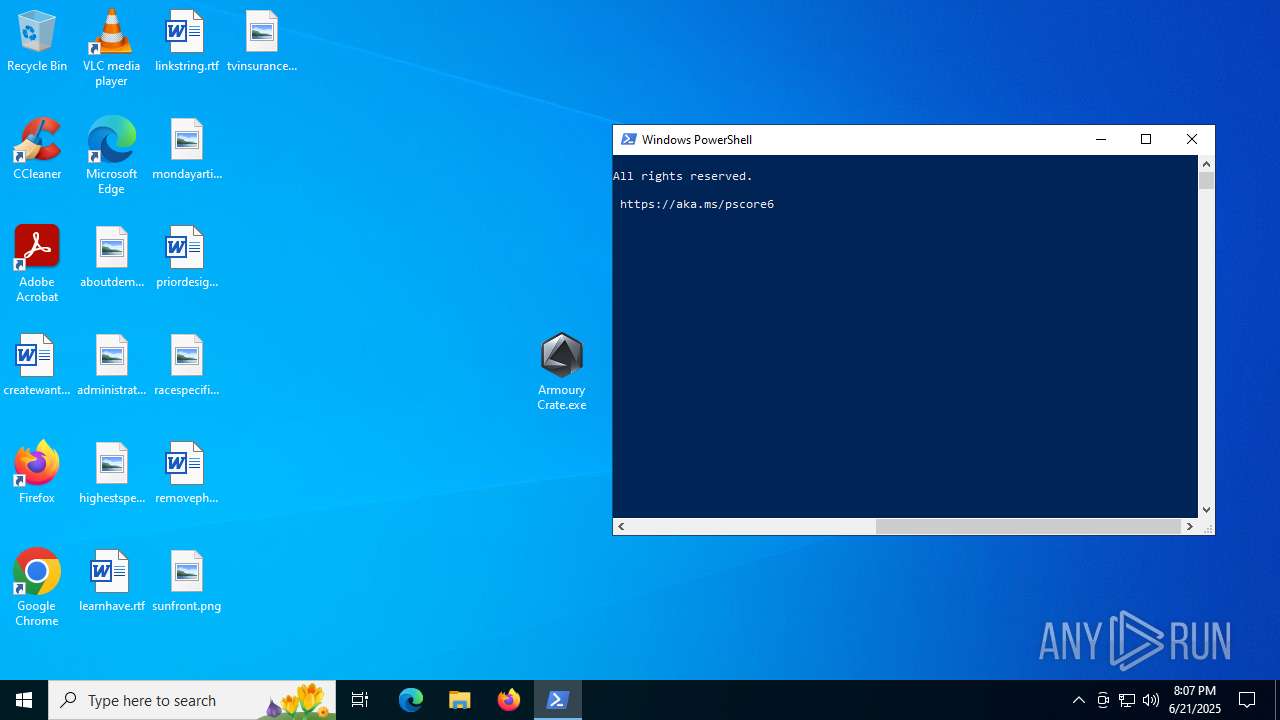Select the linkstring.rtf file icon
Image resolution: width=1280 pixels, height=720 pixels.
point(186,42)
